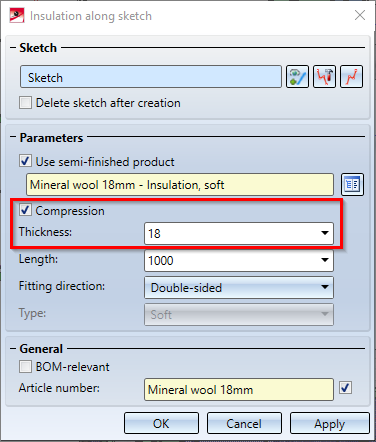Click the create new sketch icon
The height and width of the screenshot is (442, 376).
[351, 77]
